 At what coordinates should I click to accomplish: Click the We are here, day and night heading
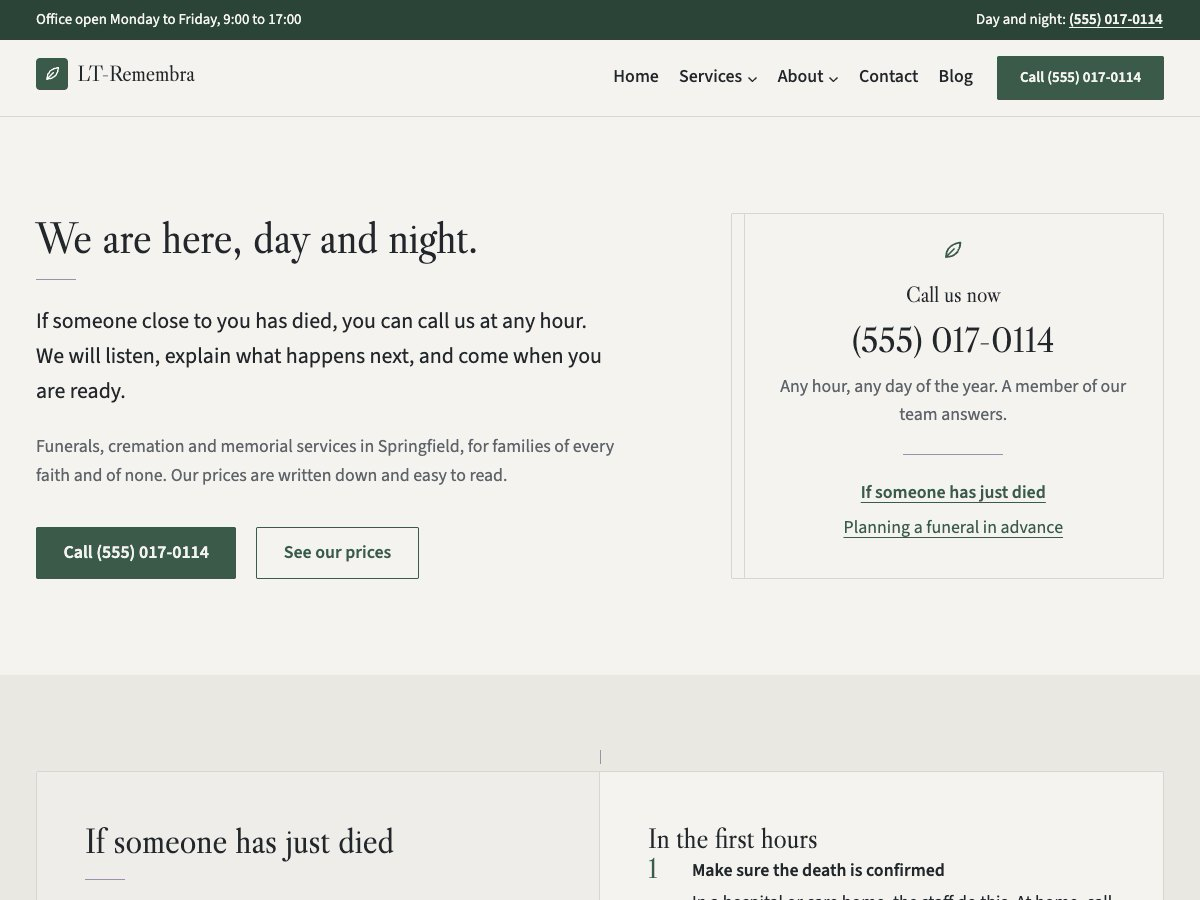click(x=257, y=240)
